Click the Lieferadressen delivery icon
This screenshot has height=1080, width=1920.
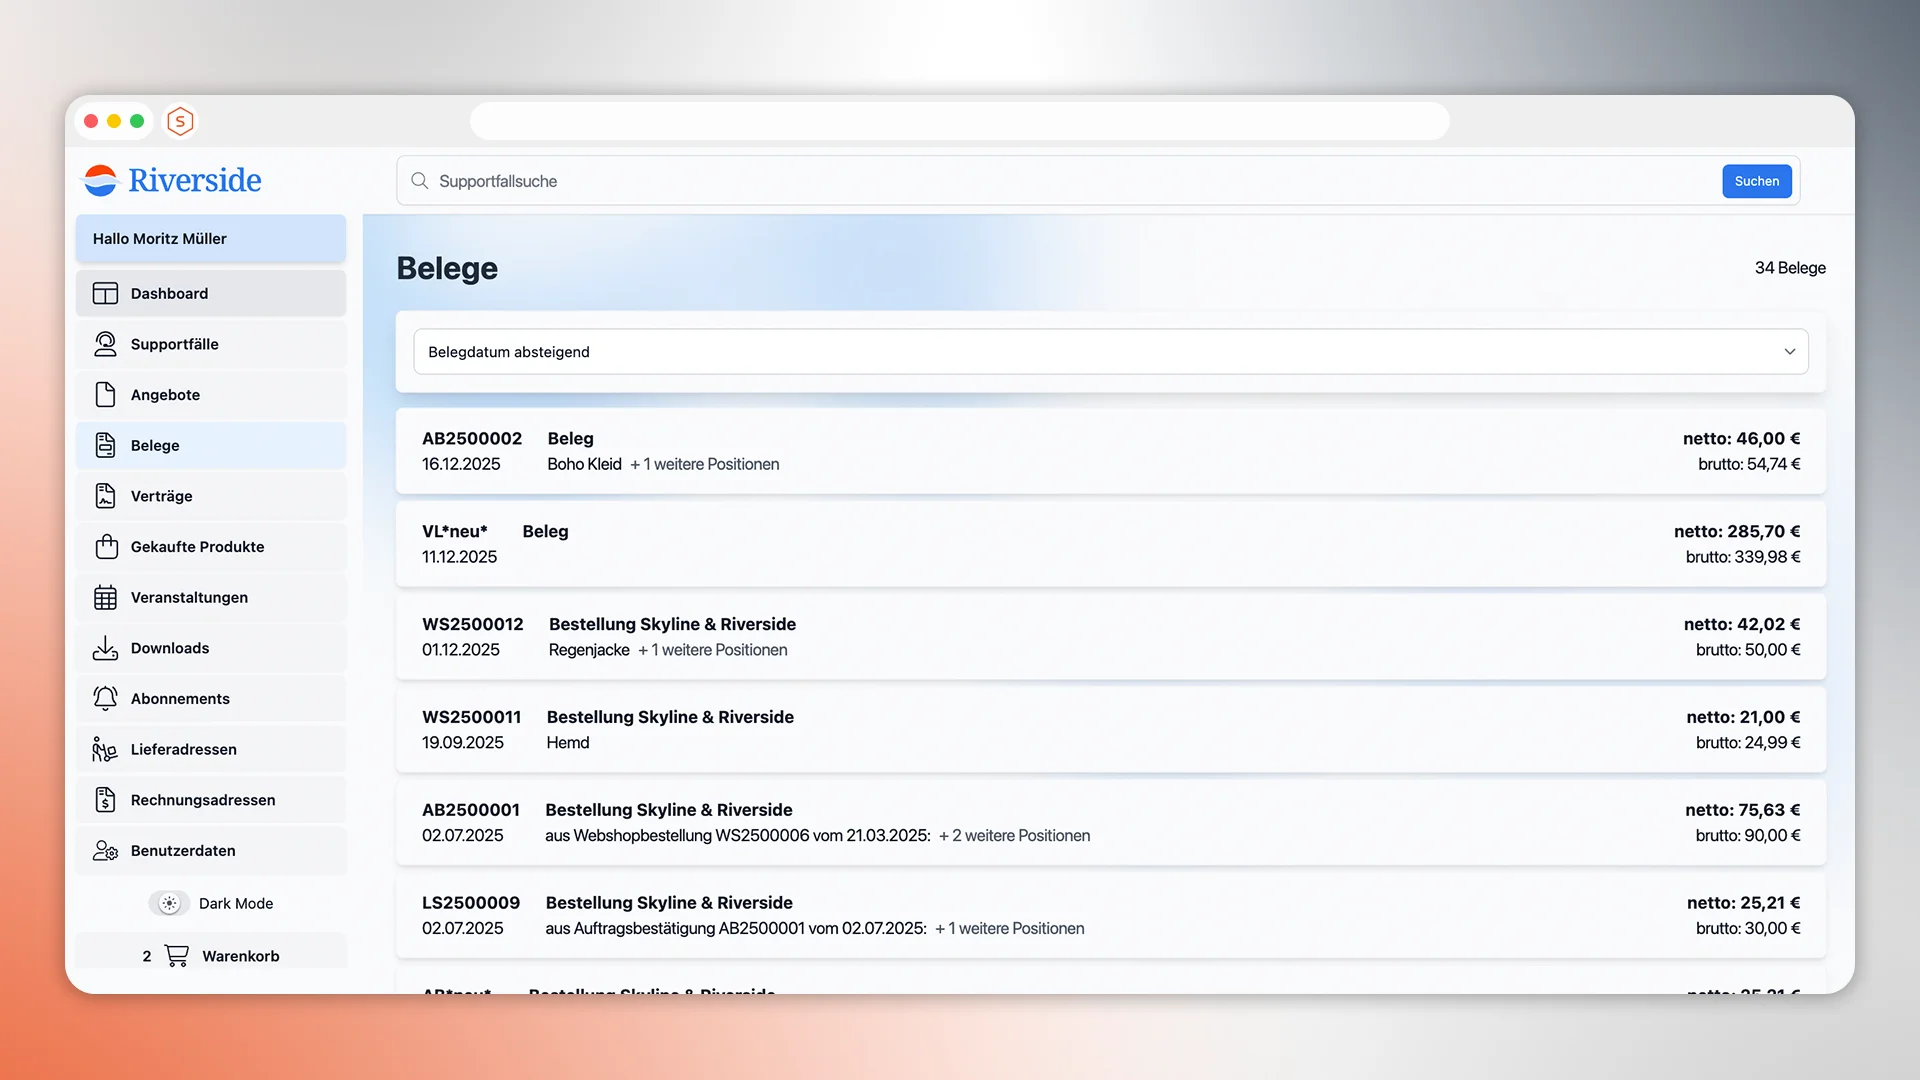[105, 750]
